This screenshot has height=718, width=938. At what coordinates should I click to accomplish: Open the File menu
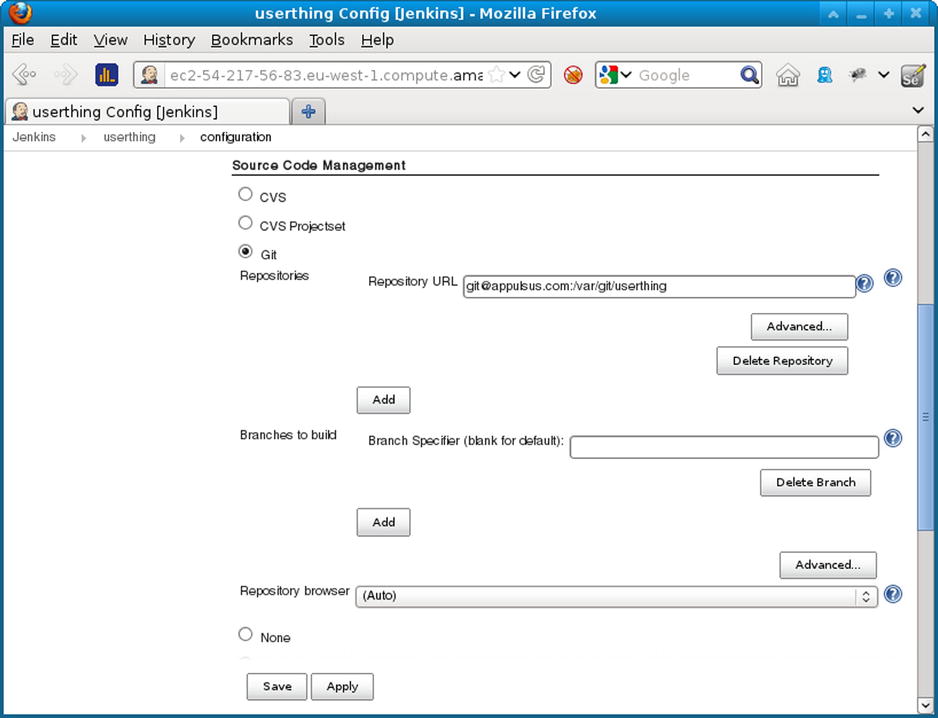(23, 40)
